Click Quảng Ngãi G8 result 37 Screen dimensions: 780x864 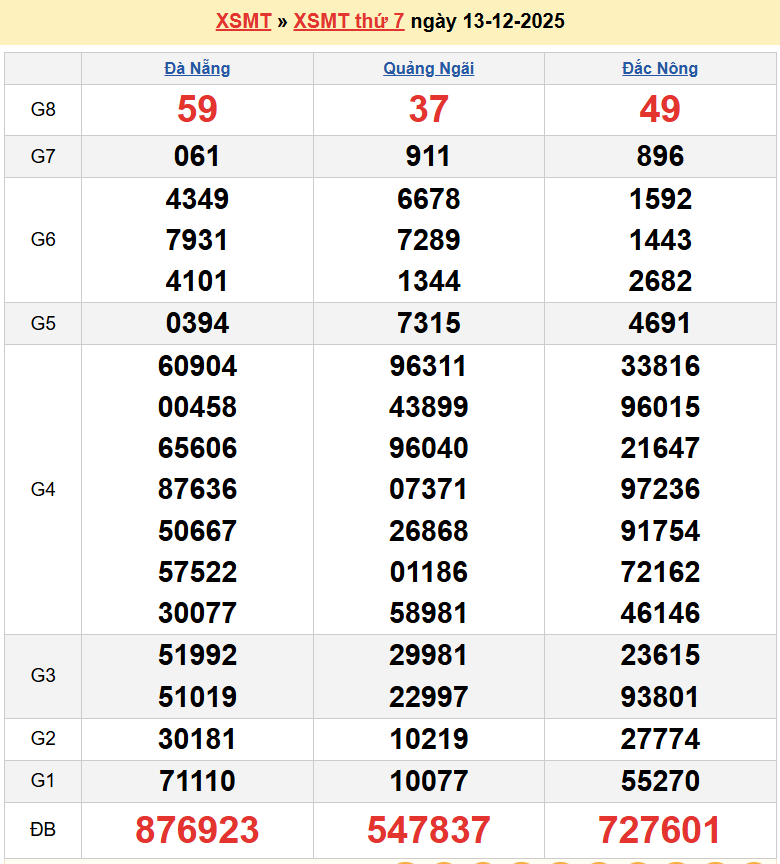[429, 109]
